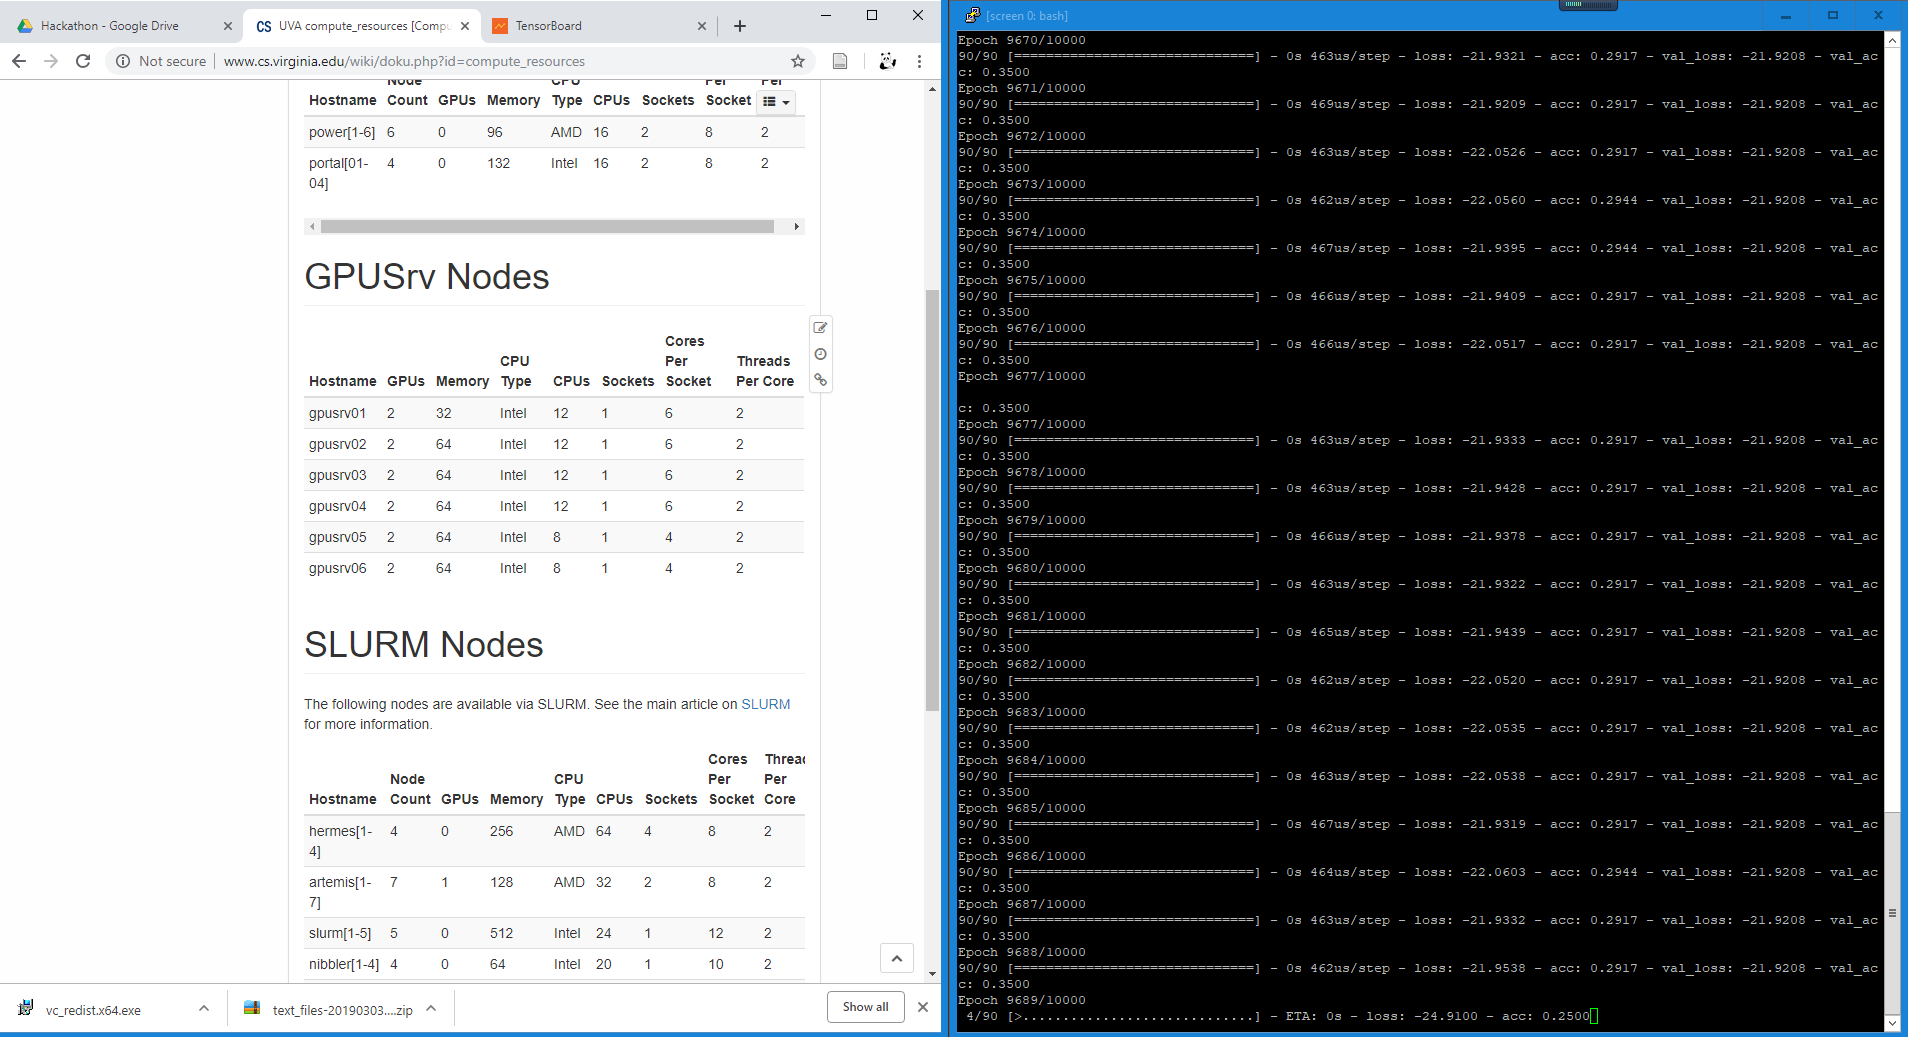Screen dimensions: 1908x1037
Task: Click PuTTY icon in terminal title bar
Action: 972,15
